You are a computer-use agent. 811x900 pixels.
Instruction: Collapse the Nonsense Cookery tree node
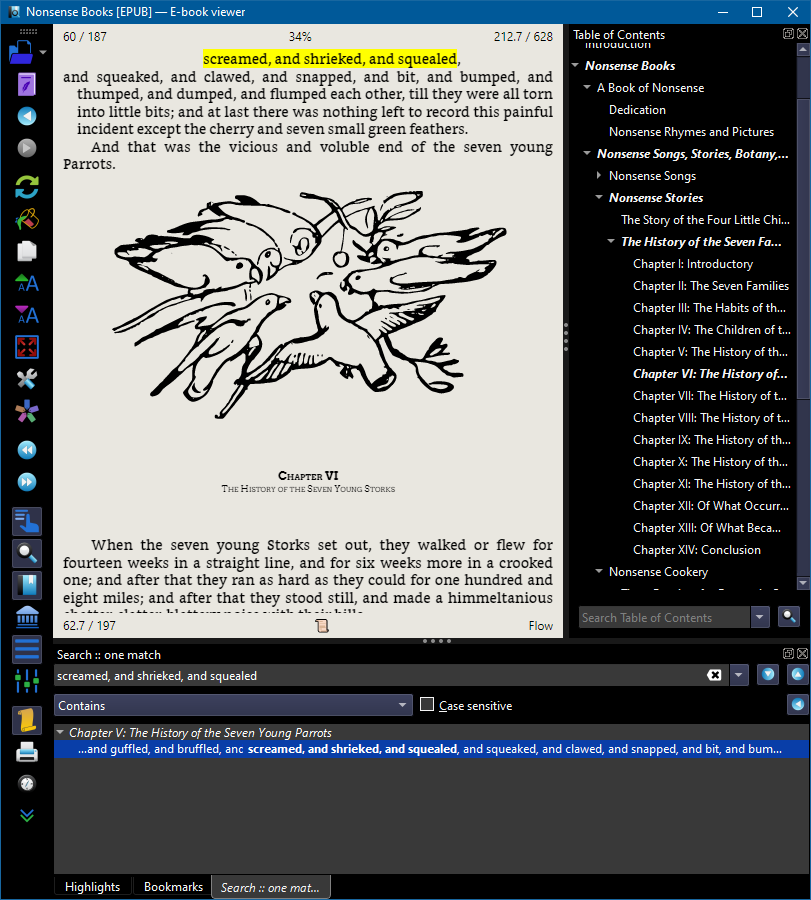tap(599, 571)
